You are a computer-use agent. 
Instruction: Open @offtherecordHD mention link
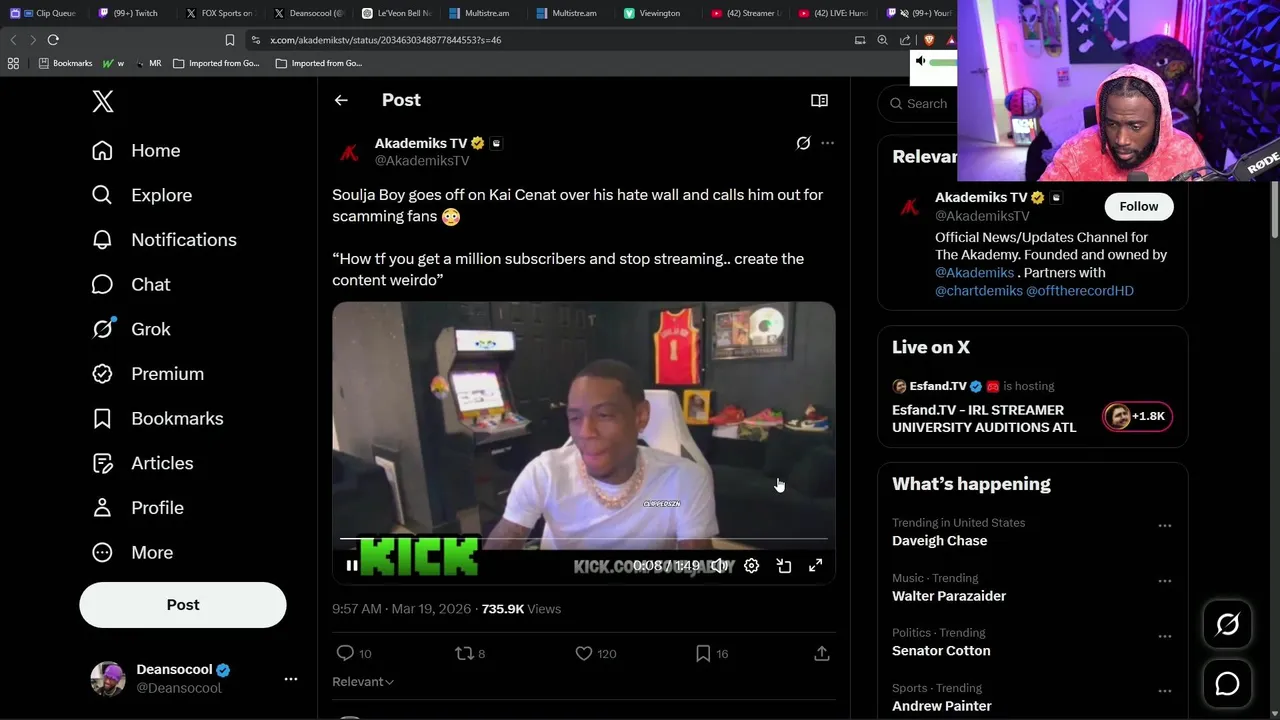[x=1080, y=291]
